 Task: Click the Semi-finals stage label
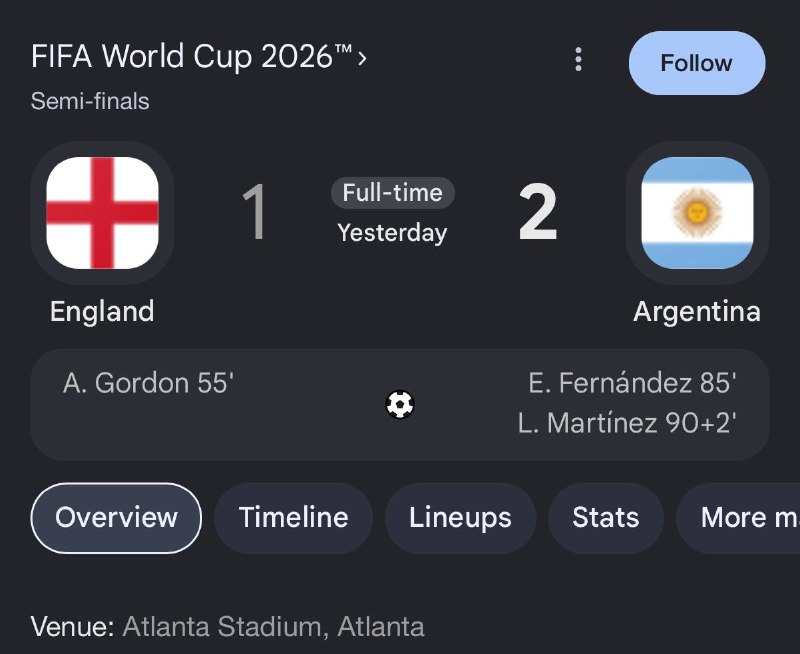coord(90,101)
